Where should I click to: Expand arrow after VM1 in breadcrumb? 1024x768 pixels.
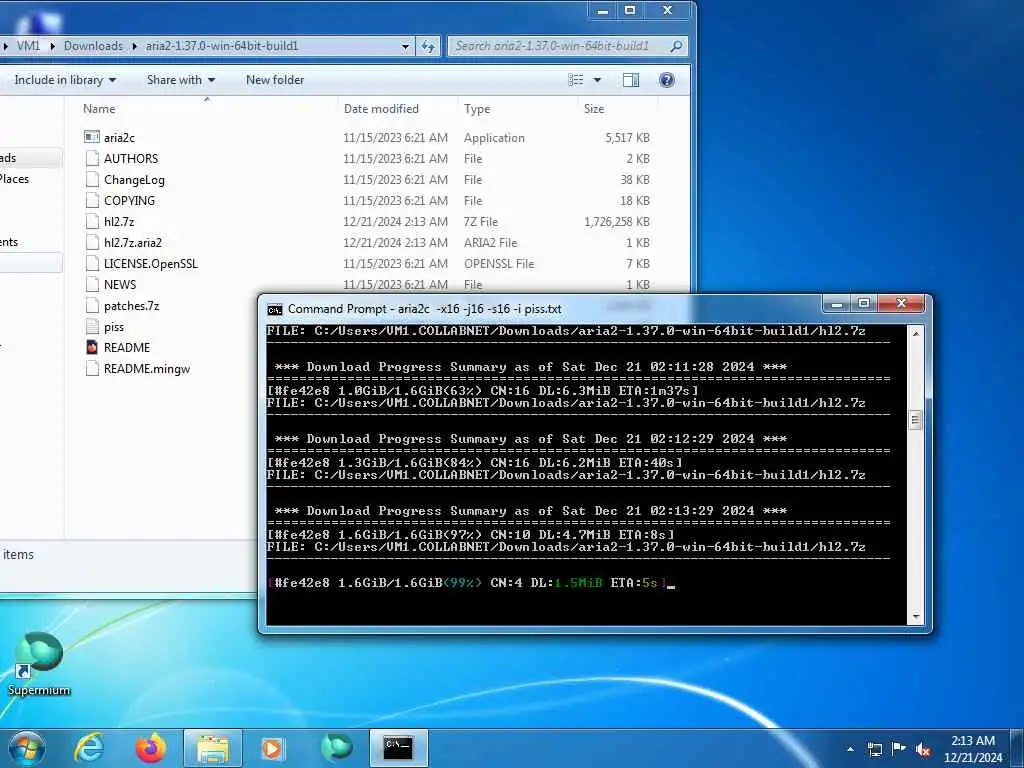52,46
